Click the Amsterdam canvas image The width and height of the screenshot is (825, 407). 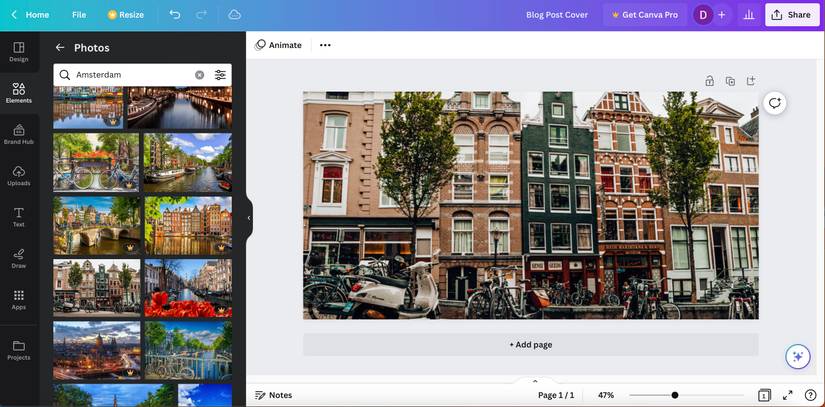(530, 205)
